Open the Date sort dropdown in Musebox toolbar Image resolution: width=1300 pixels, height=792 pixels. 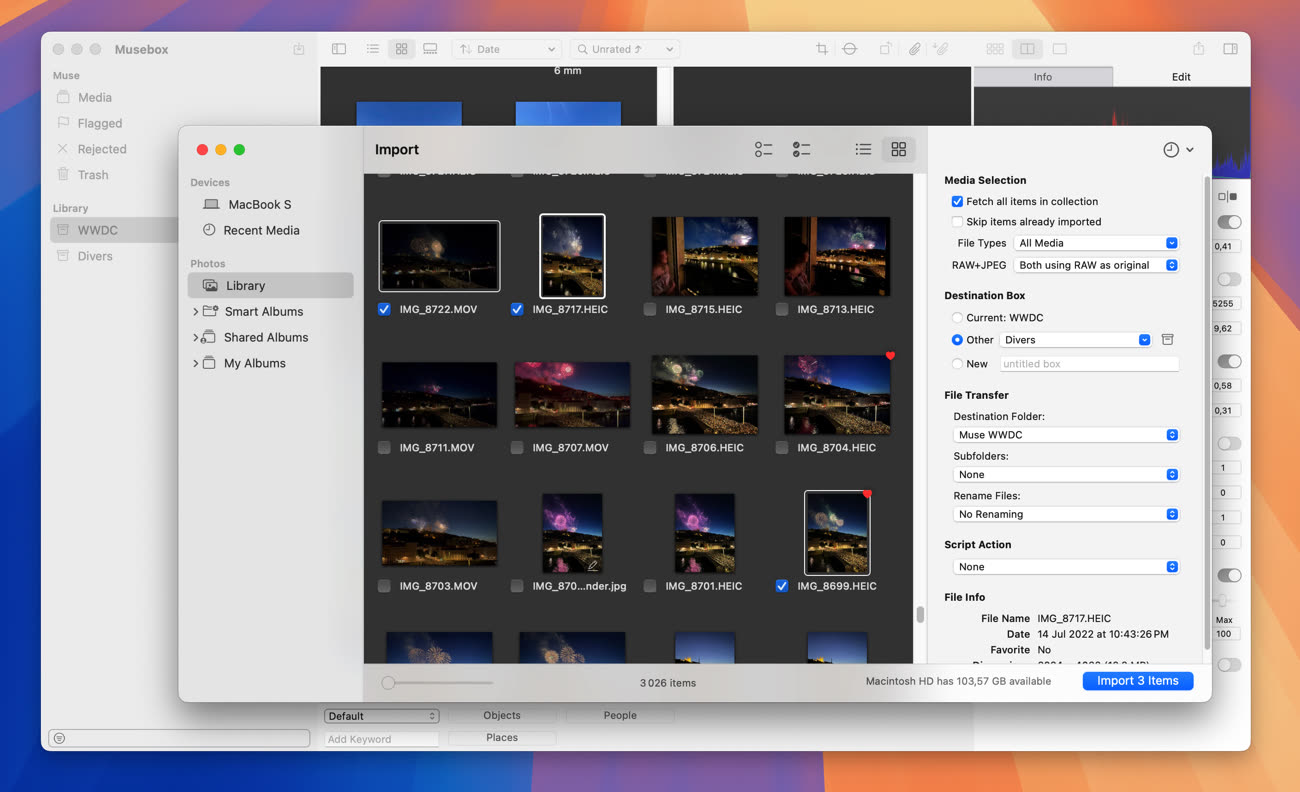pos(507,49)
